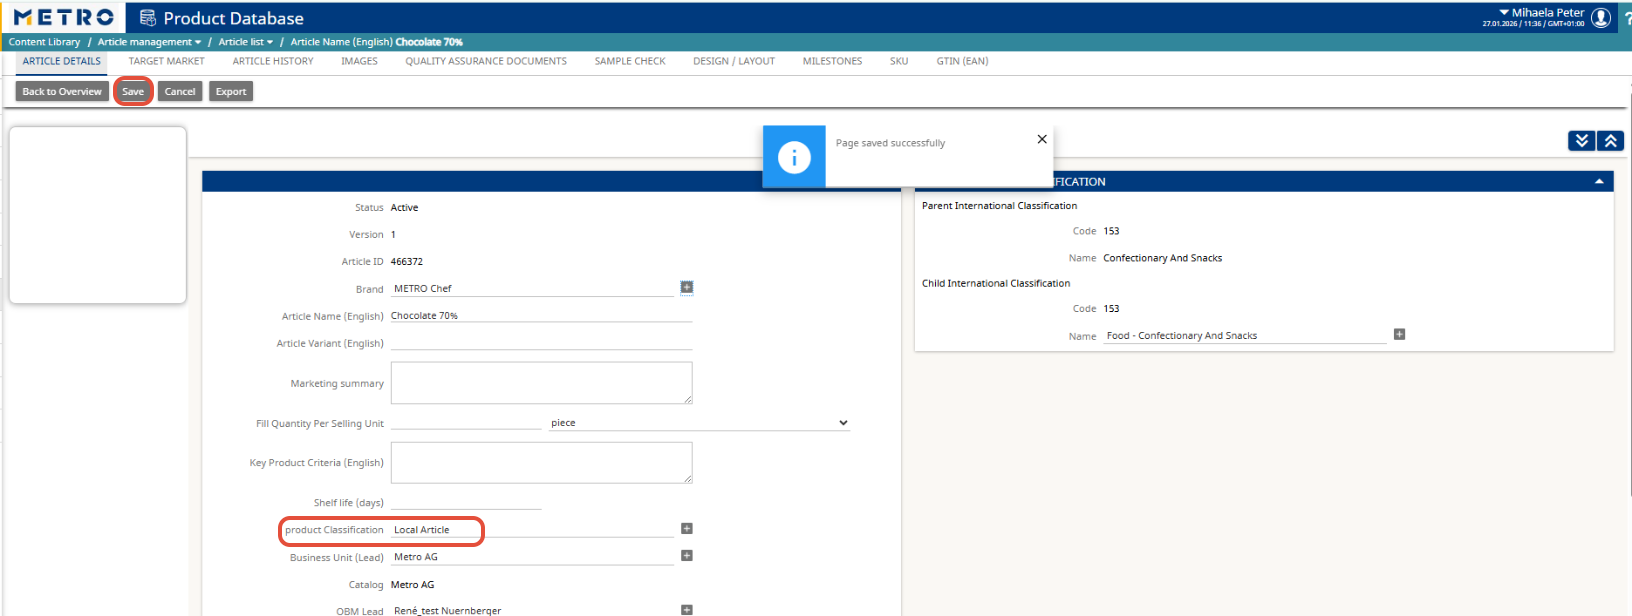This screenshot has width=1632, height=616.
Task: Expand all sections double-down arrow icon
Action: (1582, 141)
